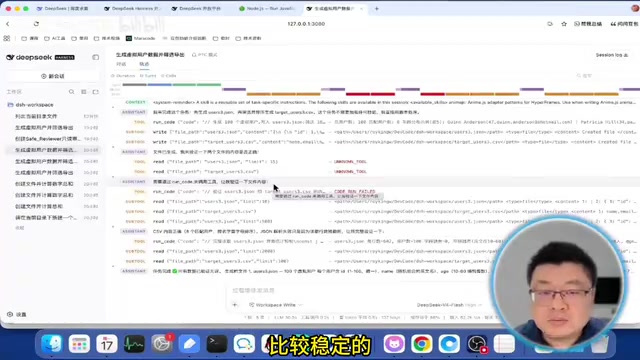Screen dimensions: 640x360
Task: Open System Settings gear in Dock
Action: click(x=162, y=344)
